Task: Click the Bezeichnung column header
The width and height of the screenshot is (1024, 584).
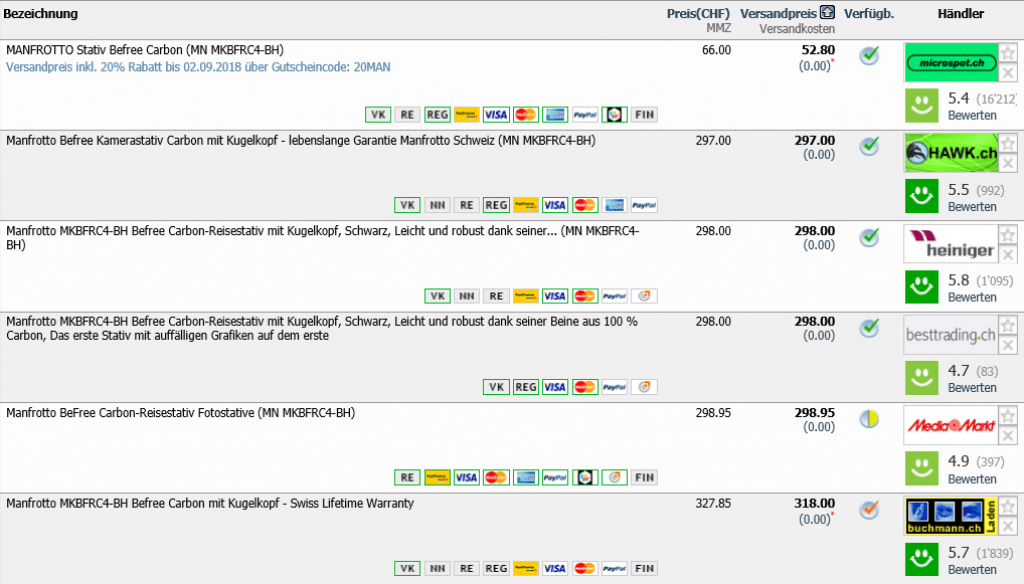Action: (x=40, y=13)
